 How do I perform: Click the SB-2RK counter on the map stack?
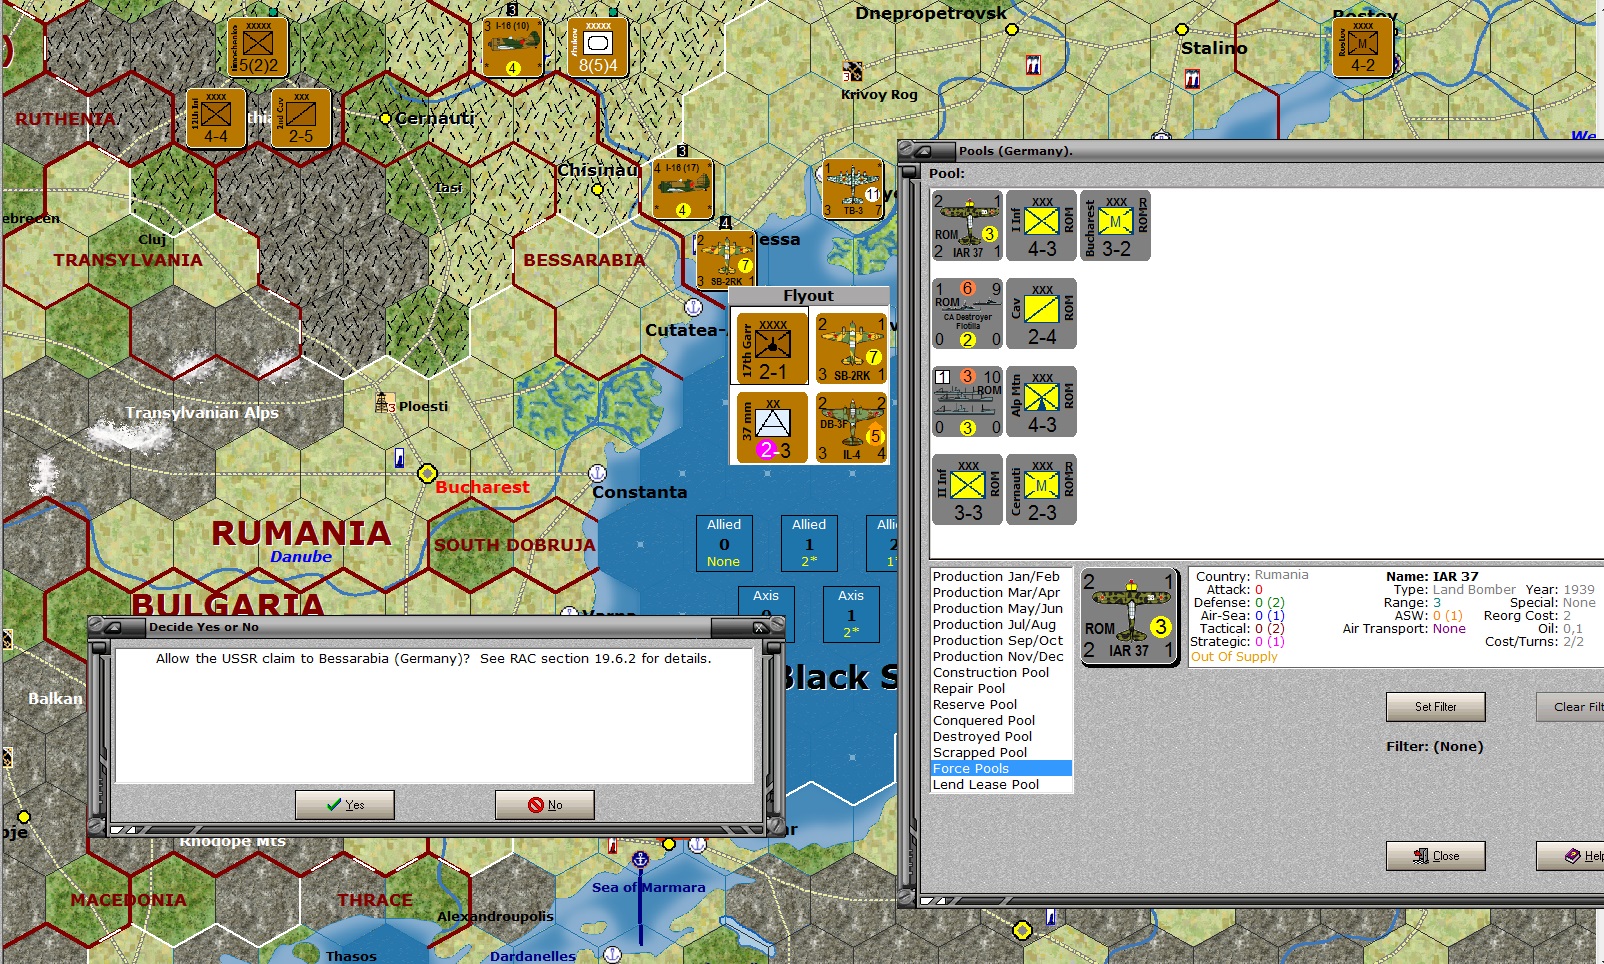[x=725, y=259]
